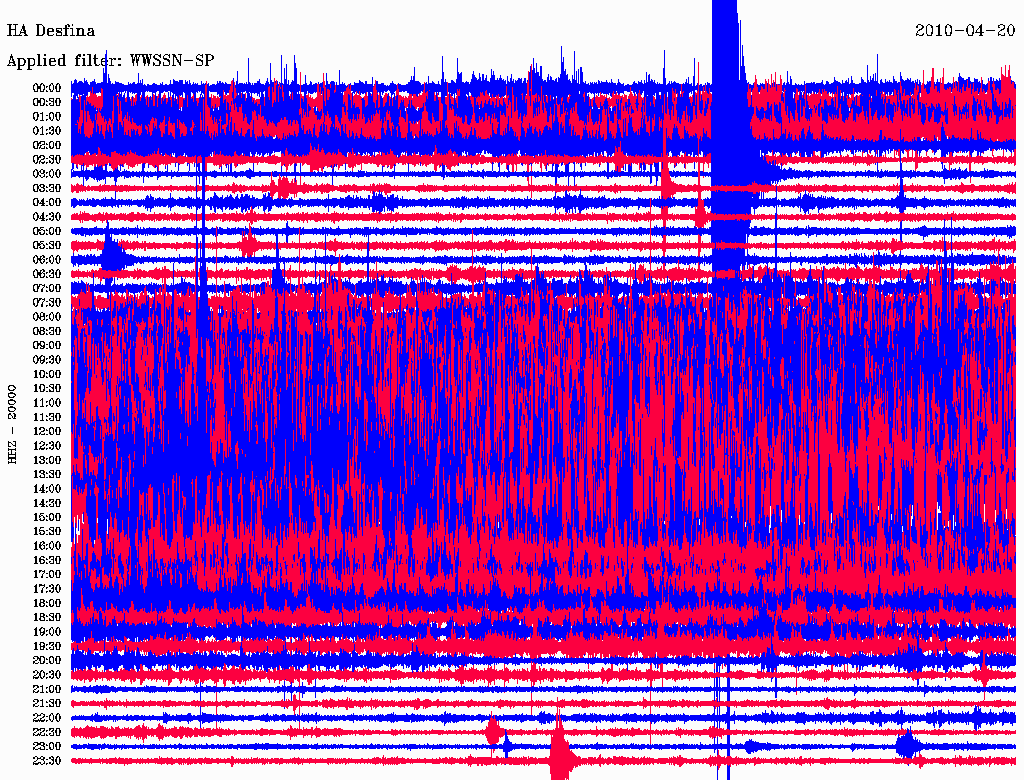Select the 13:30 time label
Viewport: 1024px width, 780px height.
tap(46, 475)
